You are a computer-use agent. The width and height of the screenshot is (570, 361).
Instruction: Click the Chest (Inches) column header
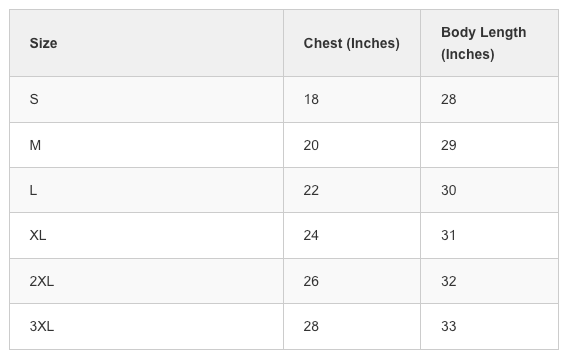click(352, 43)
